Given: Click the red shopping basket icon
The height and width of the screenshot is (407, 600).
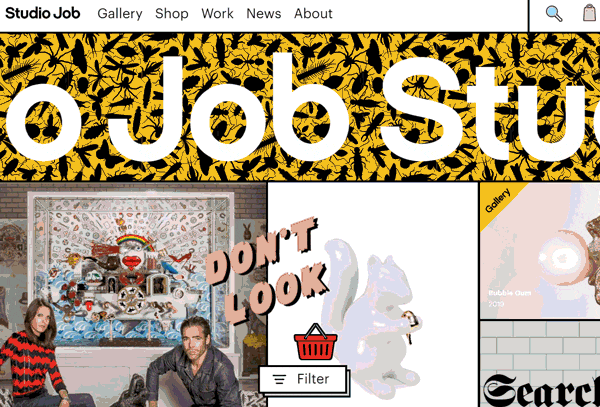Looking at the screenshot, I should point(315,342).
